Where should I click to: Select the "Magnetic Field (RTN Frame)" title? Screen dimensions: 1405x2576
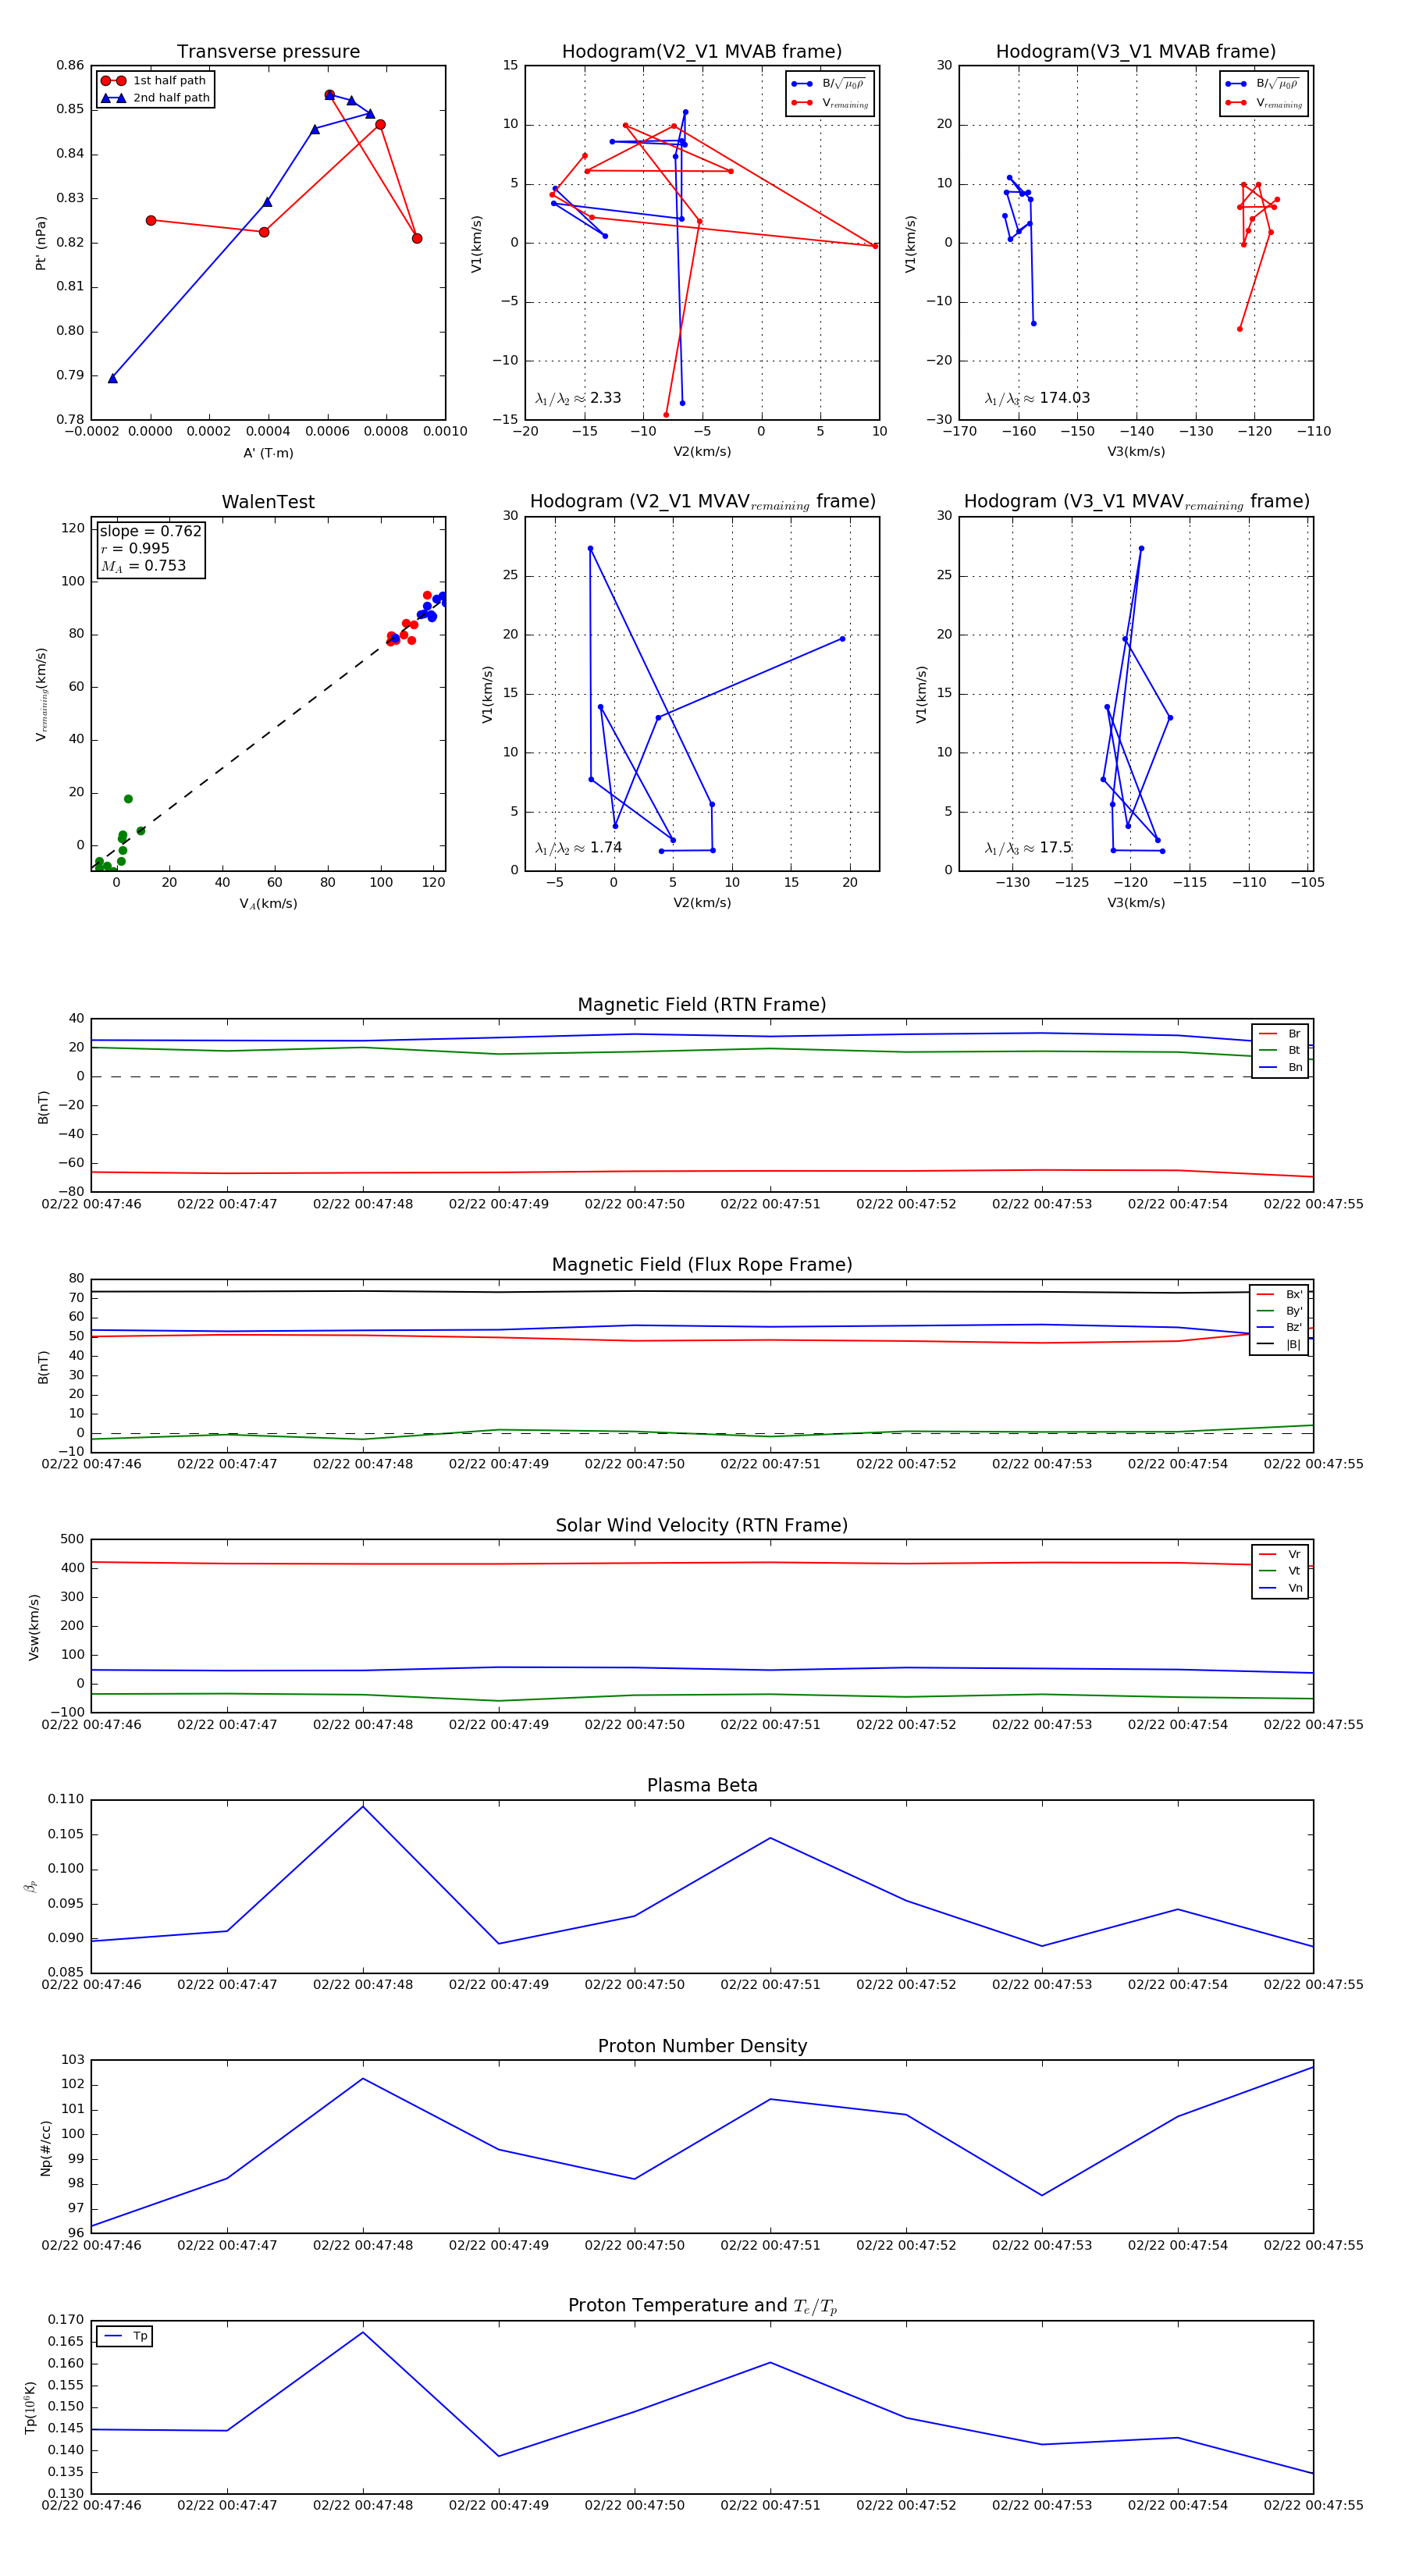click(x=702, y=1005)
